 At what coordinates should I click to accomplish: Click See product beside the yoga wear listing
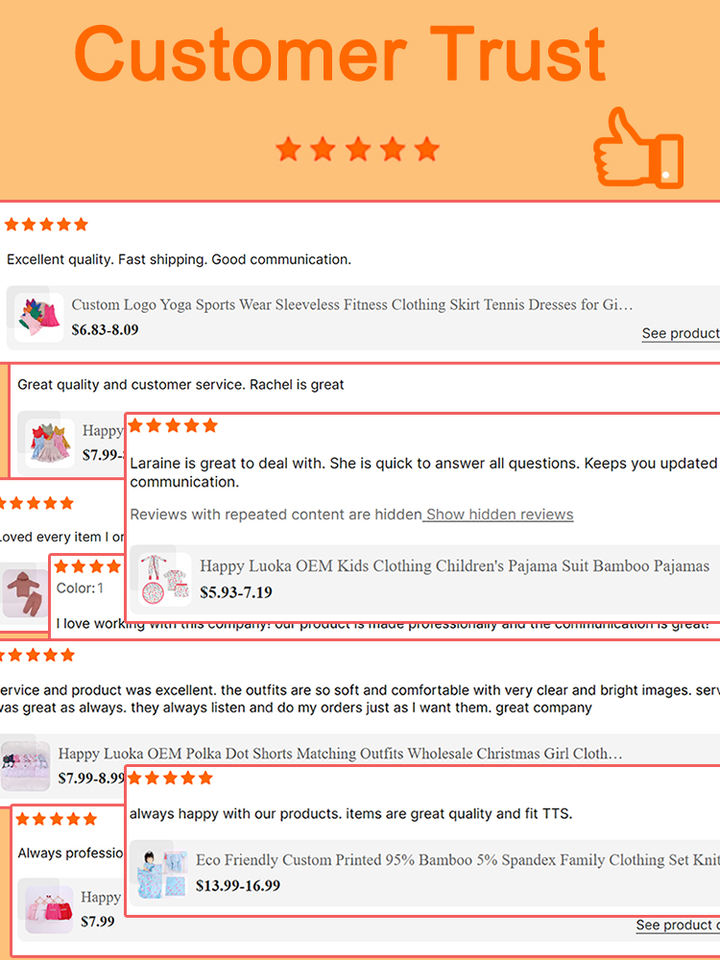[681, 333]
